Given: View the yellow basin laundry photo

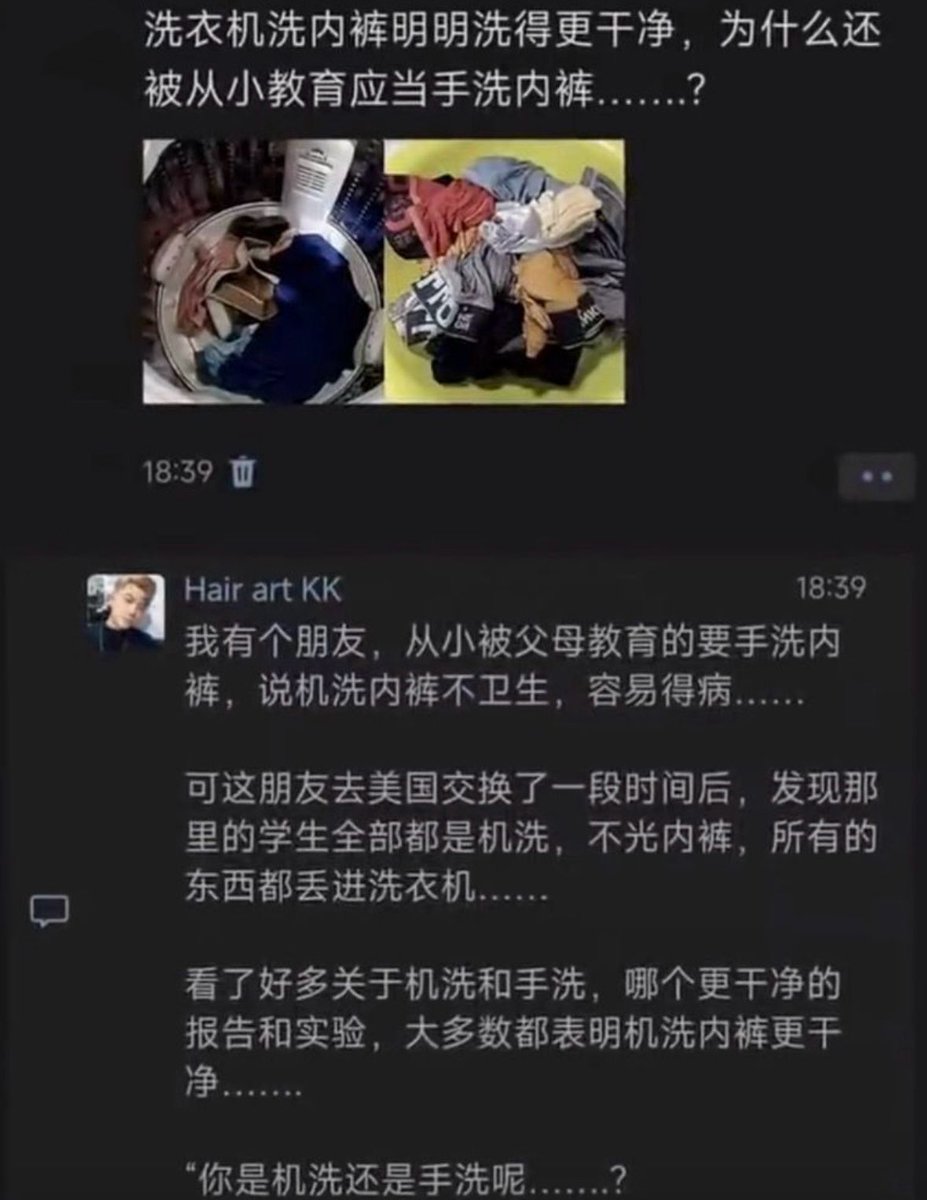Looking at the screenshot, I should click(505, 271).
